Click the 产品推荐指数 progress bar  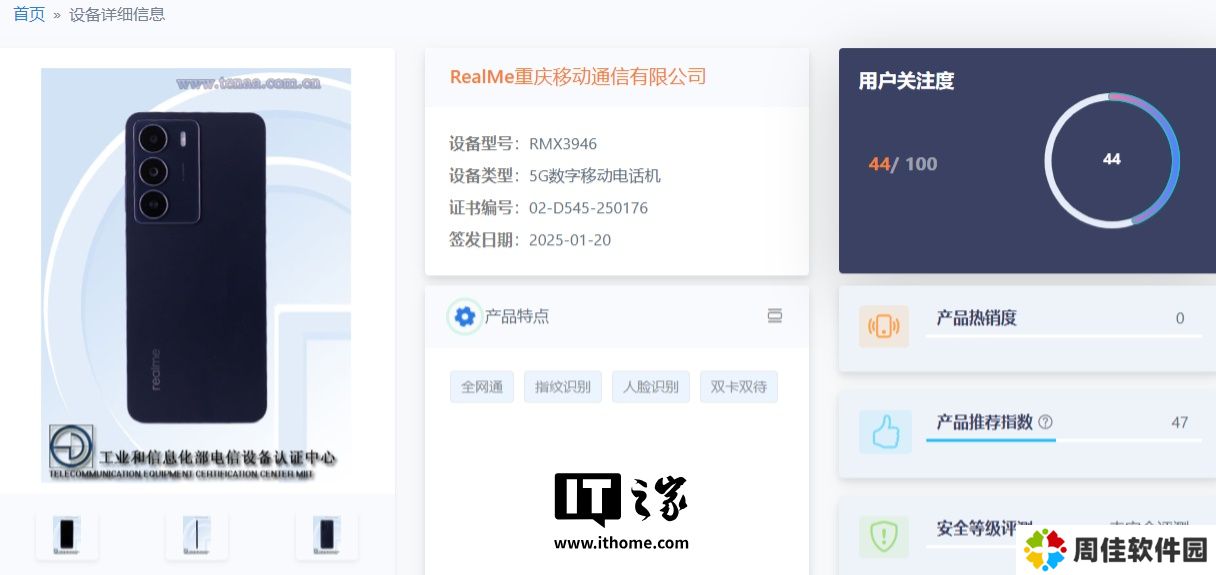tap(1064, 439)
